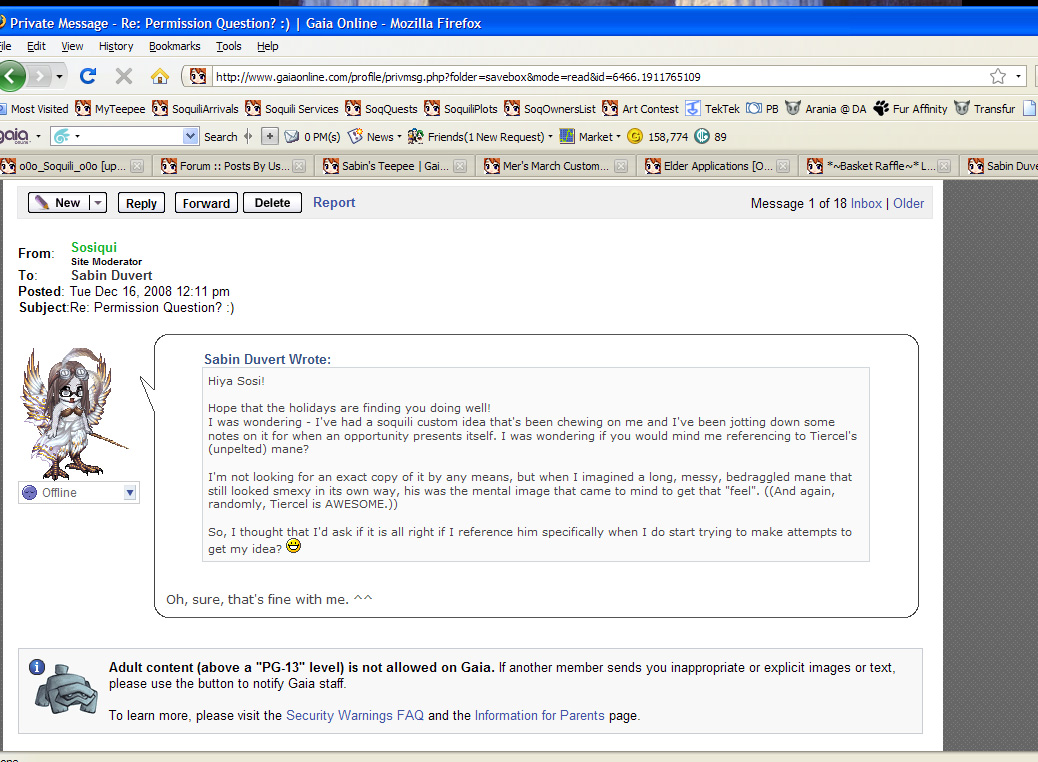Image resolution: width=1038 pixels, height=762 pixels.
Task: Click the Stop loading X icon
Action: (x=124, y=76)
